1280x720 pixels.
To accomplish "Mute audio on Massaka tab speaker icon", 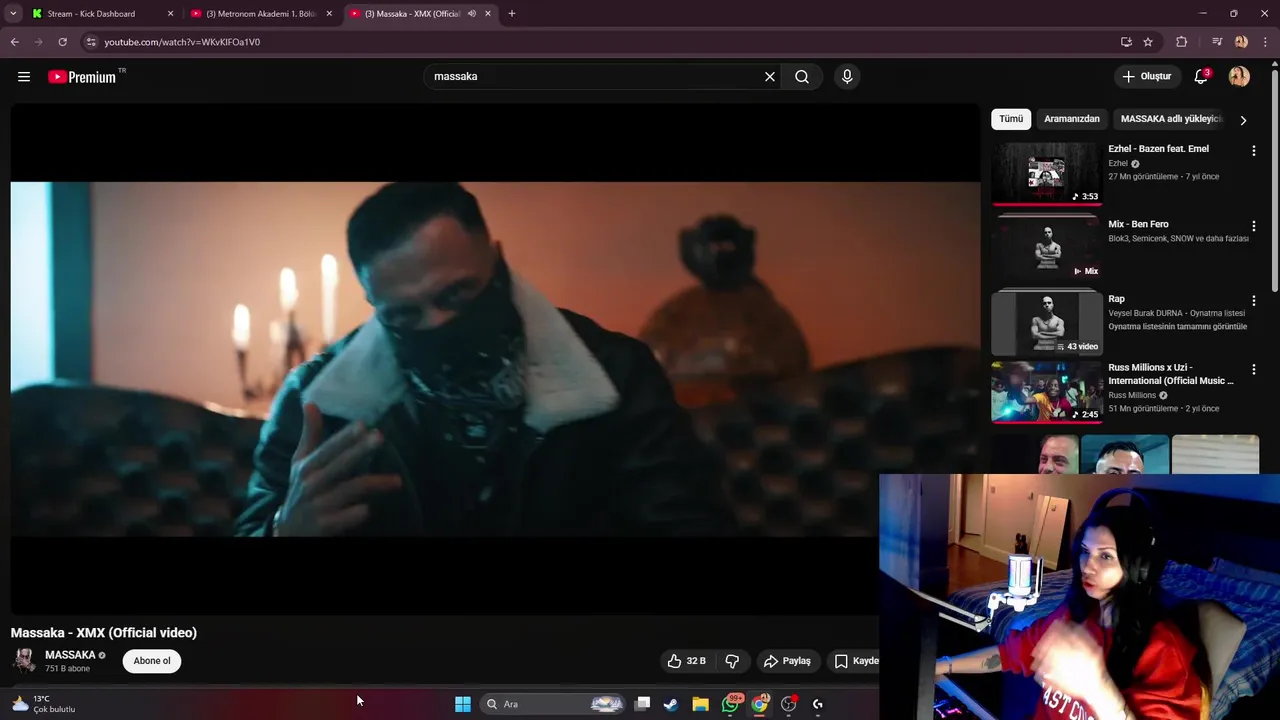I will (x=472, y=14).
